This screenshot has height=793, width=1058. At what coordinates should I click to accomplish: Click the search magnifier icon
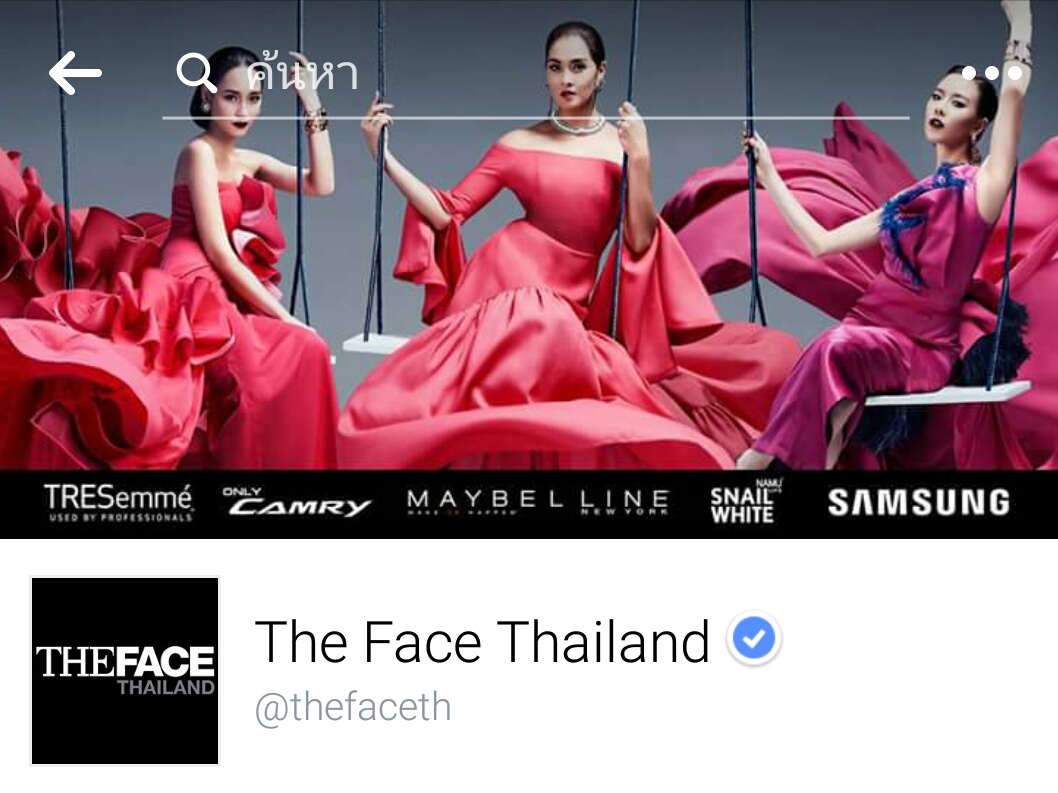coord(196,73)
